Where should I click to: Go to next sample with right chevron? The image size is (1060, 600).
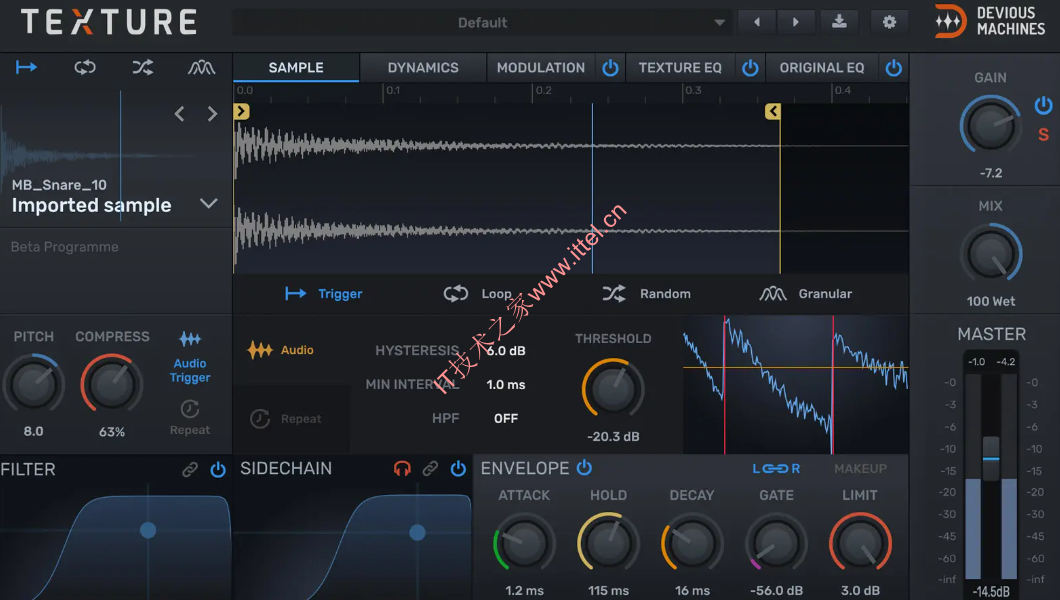click(x=212, y=114)
